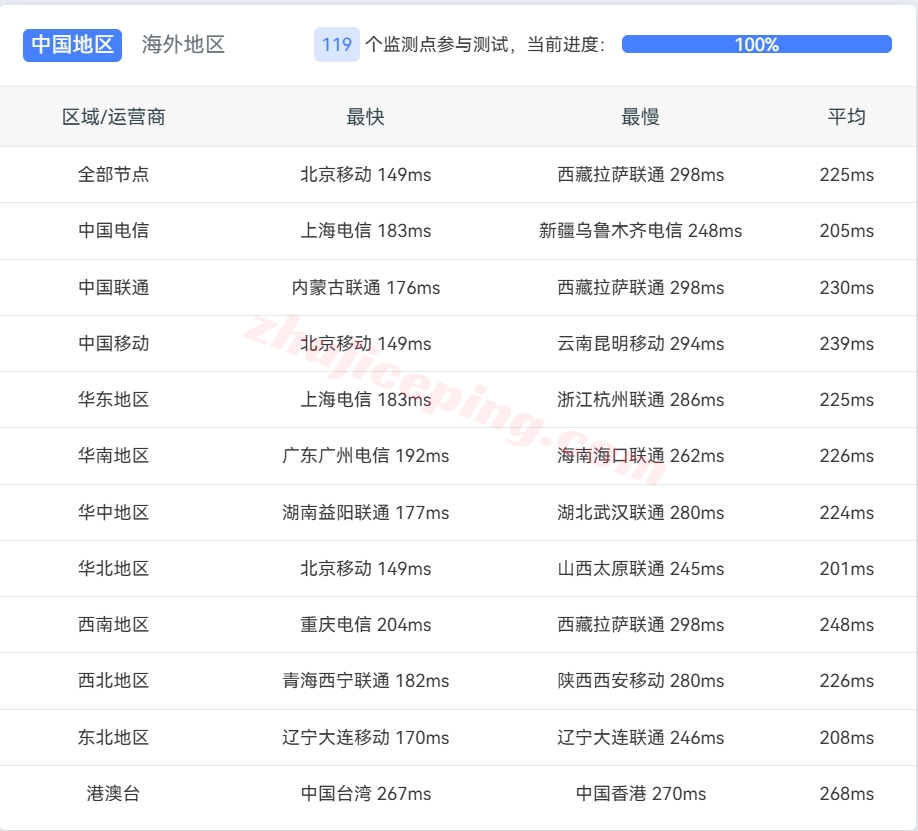Click 中国香港 270ms cell
Viewport: 918px width, 831px height.
click(640, 794)
